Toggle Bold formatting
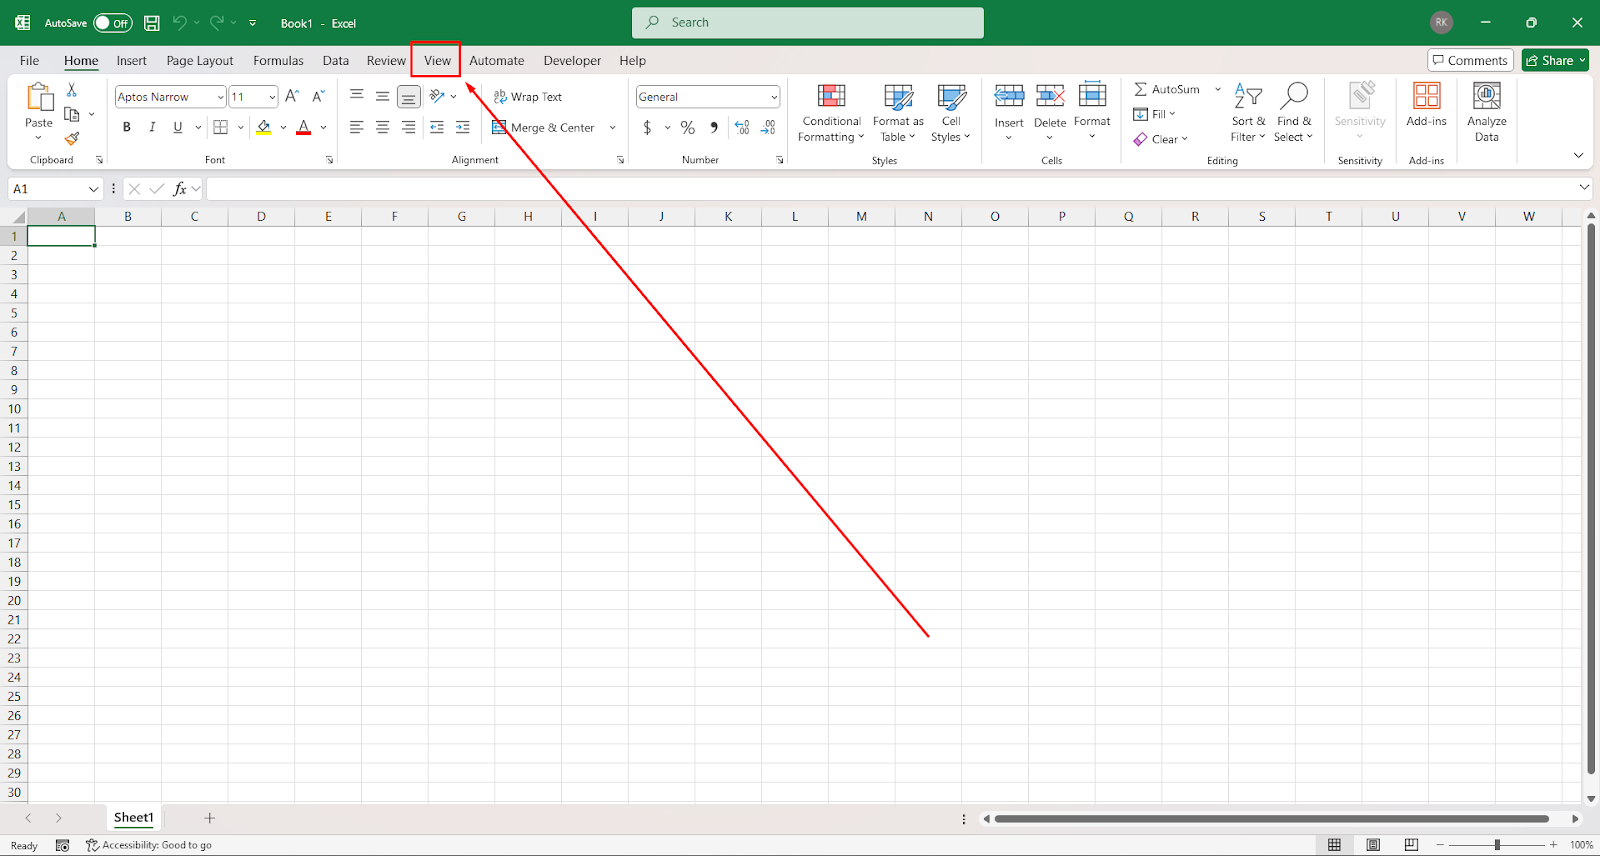1600x856 pixels. pos(127,127)
